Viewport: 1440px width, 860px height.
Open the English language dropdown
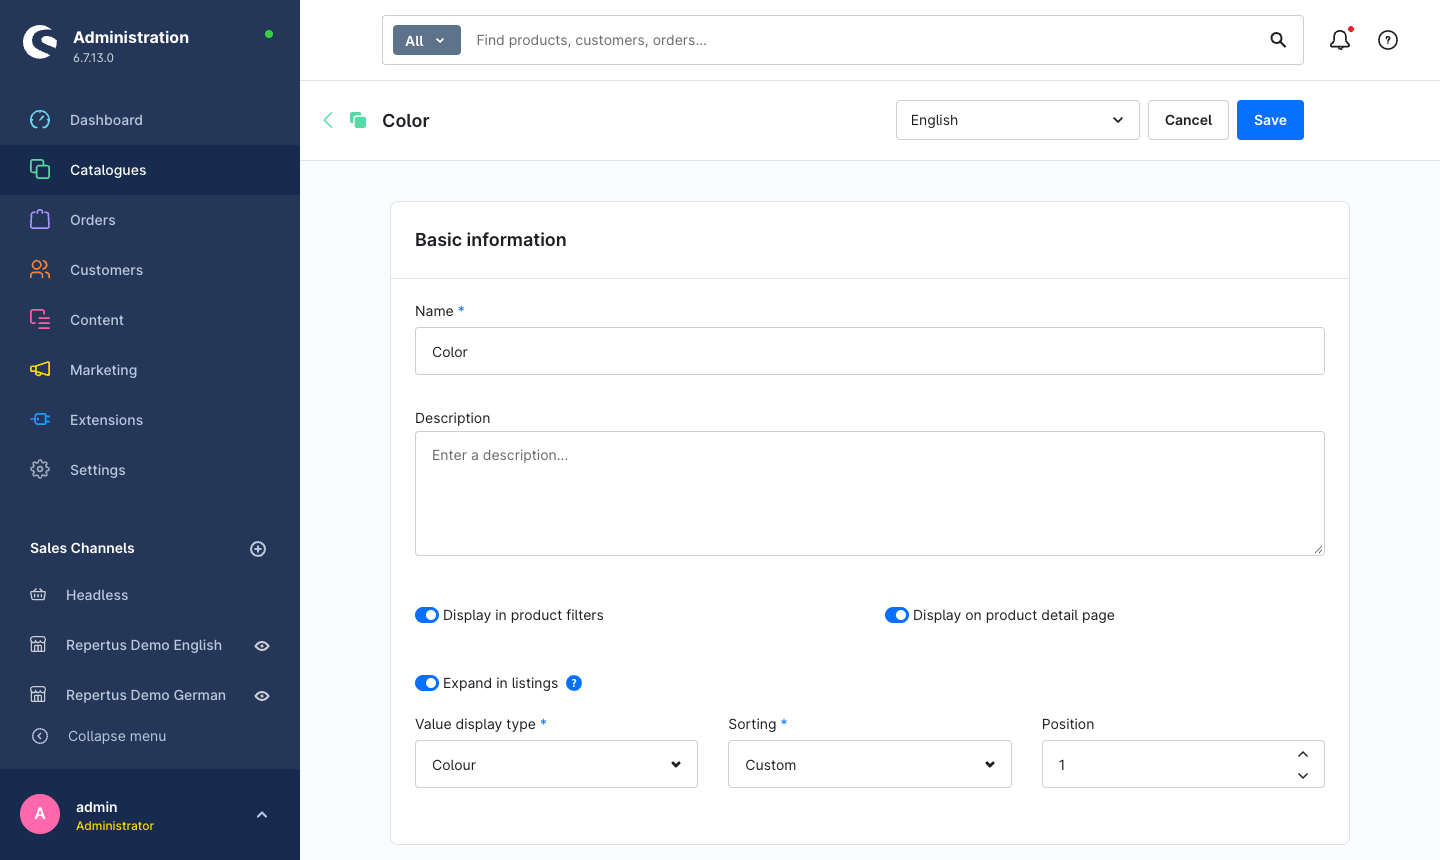click(x=1018, y=120)
